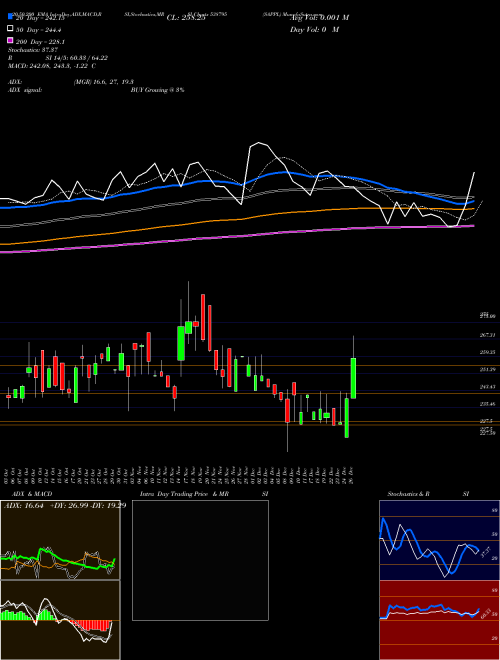This screenshot has width=500, height=660.
Task: Click the 251.39 price axis label
Action: (x=487, y=370)
